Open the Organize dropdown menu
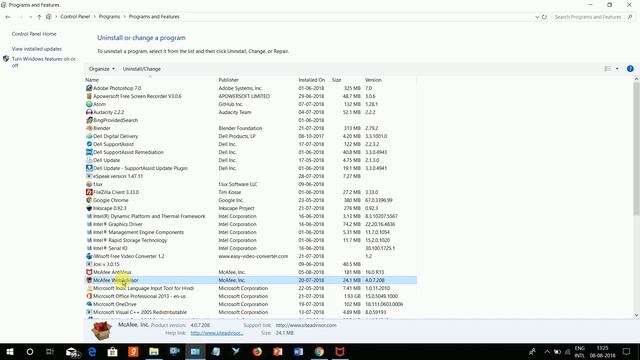The image size is (640, 360). tap(102, 69)
